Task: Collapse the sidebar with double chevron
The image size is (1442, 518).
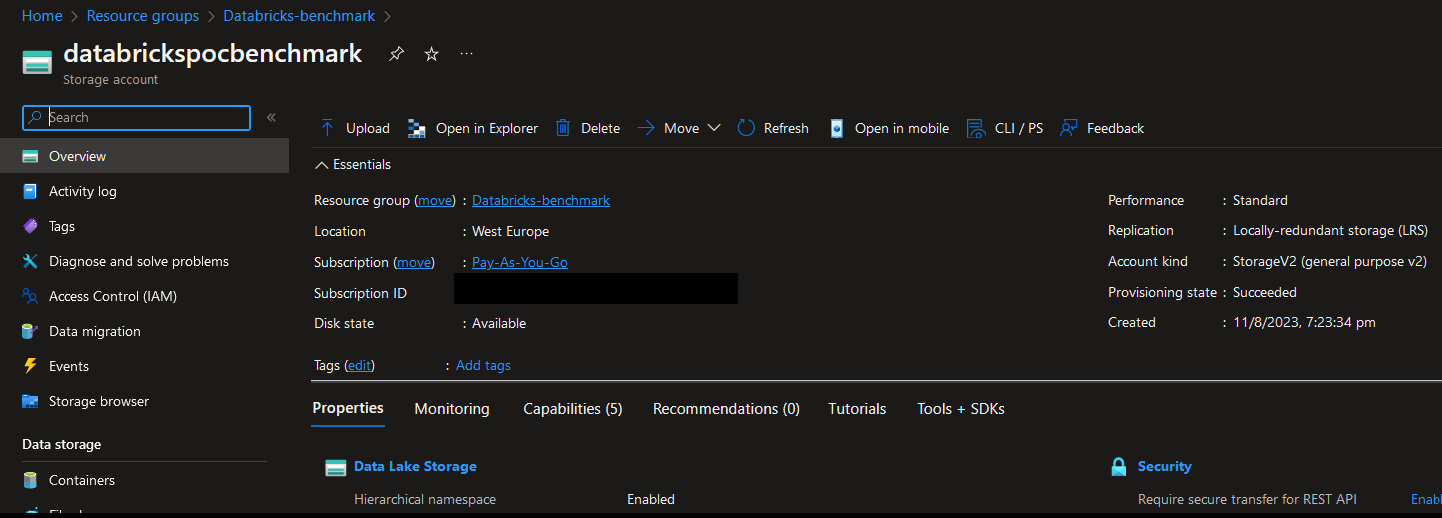Action: click(271, 117)
